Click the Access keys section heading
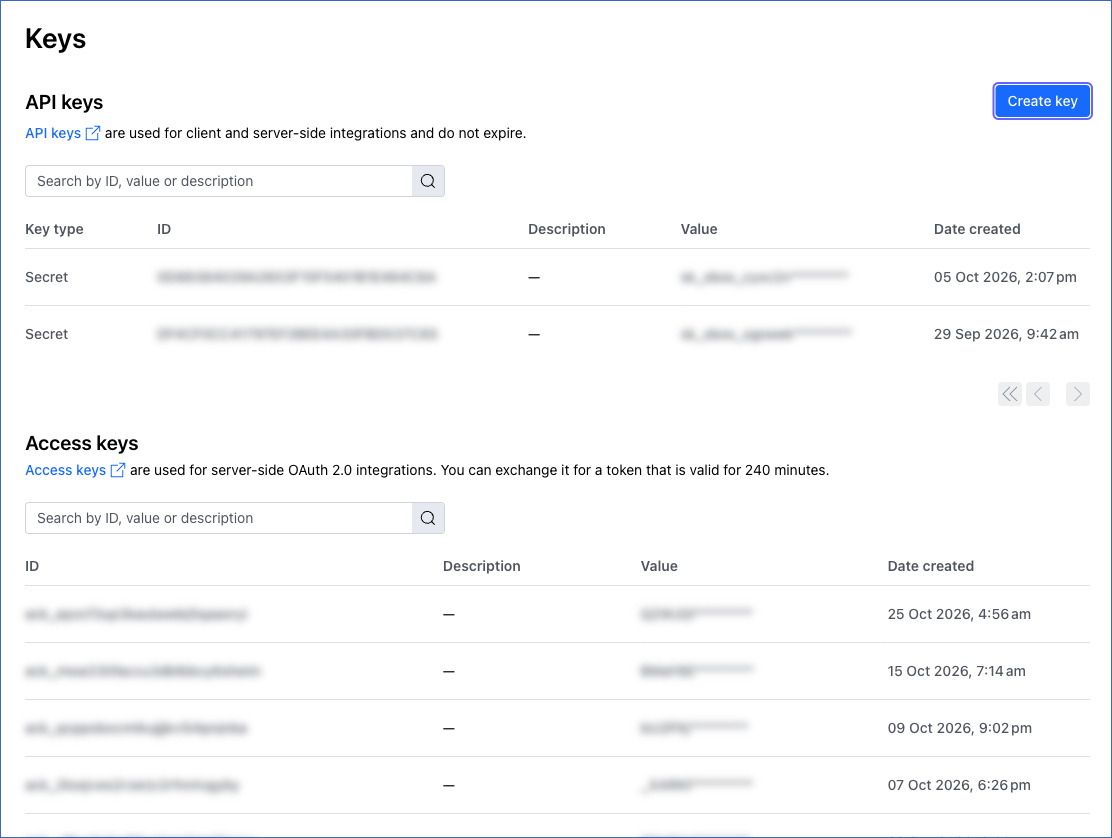 pos(82,443)
